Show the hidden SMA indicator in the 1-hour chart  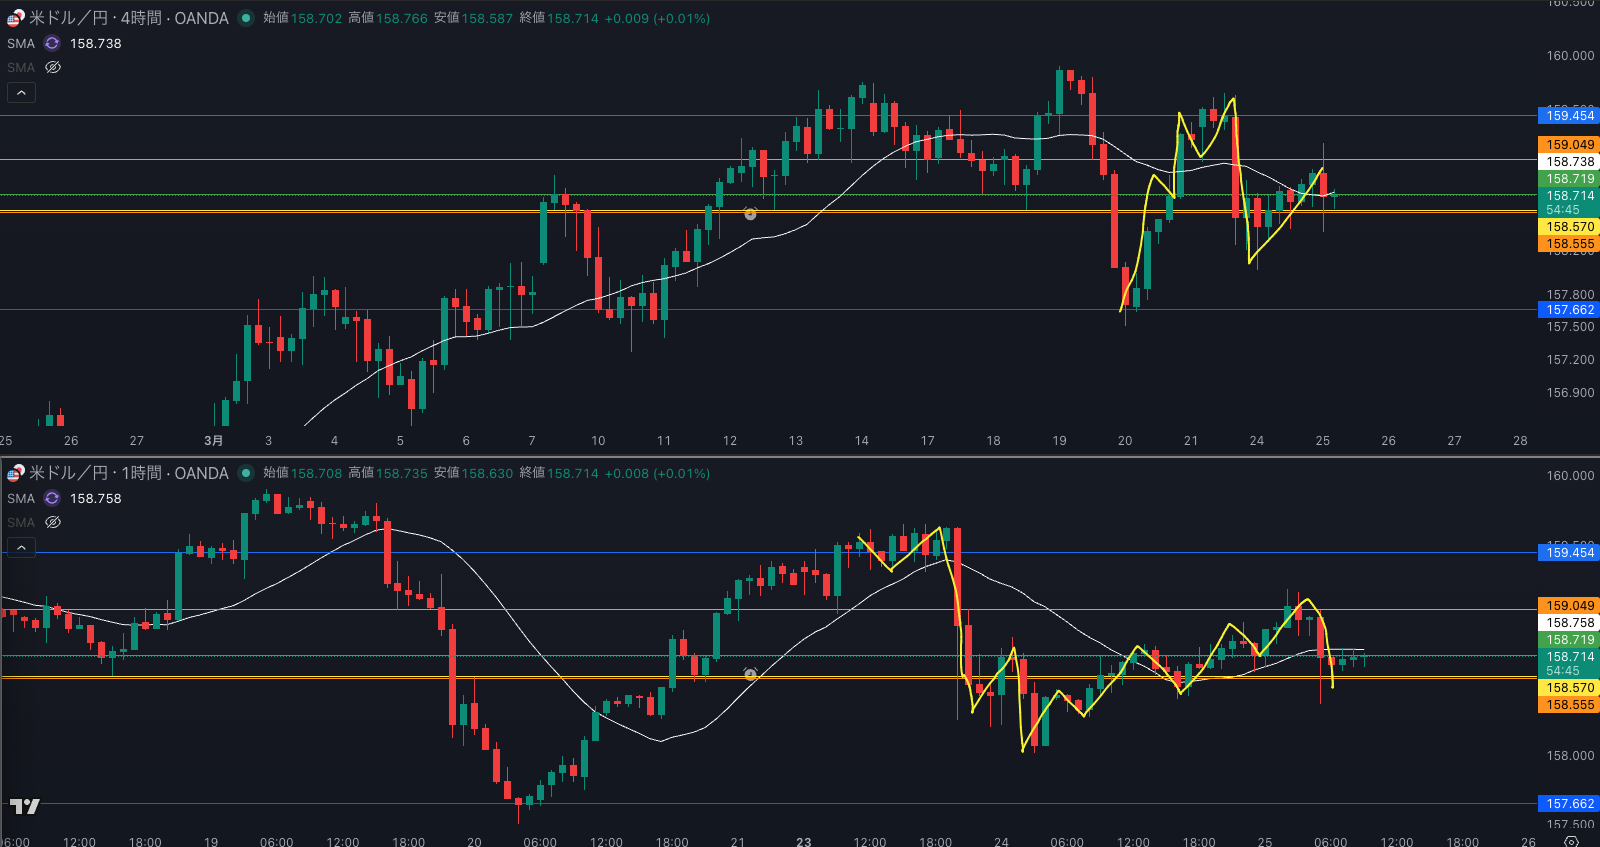tap(53, 522)
